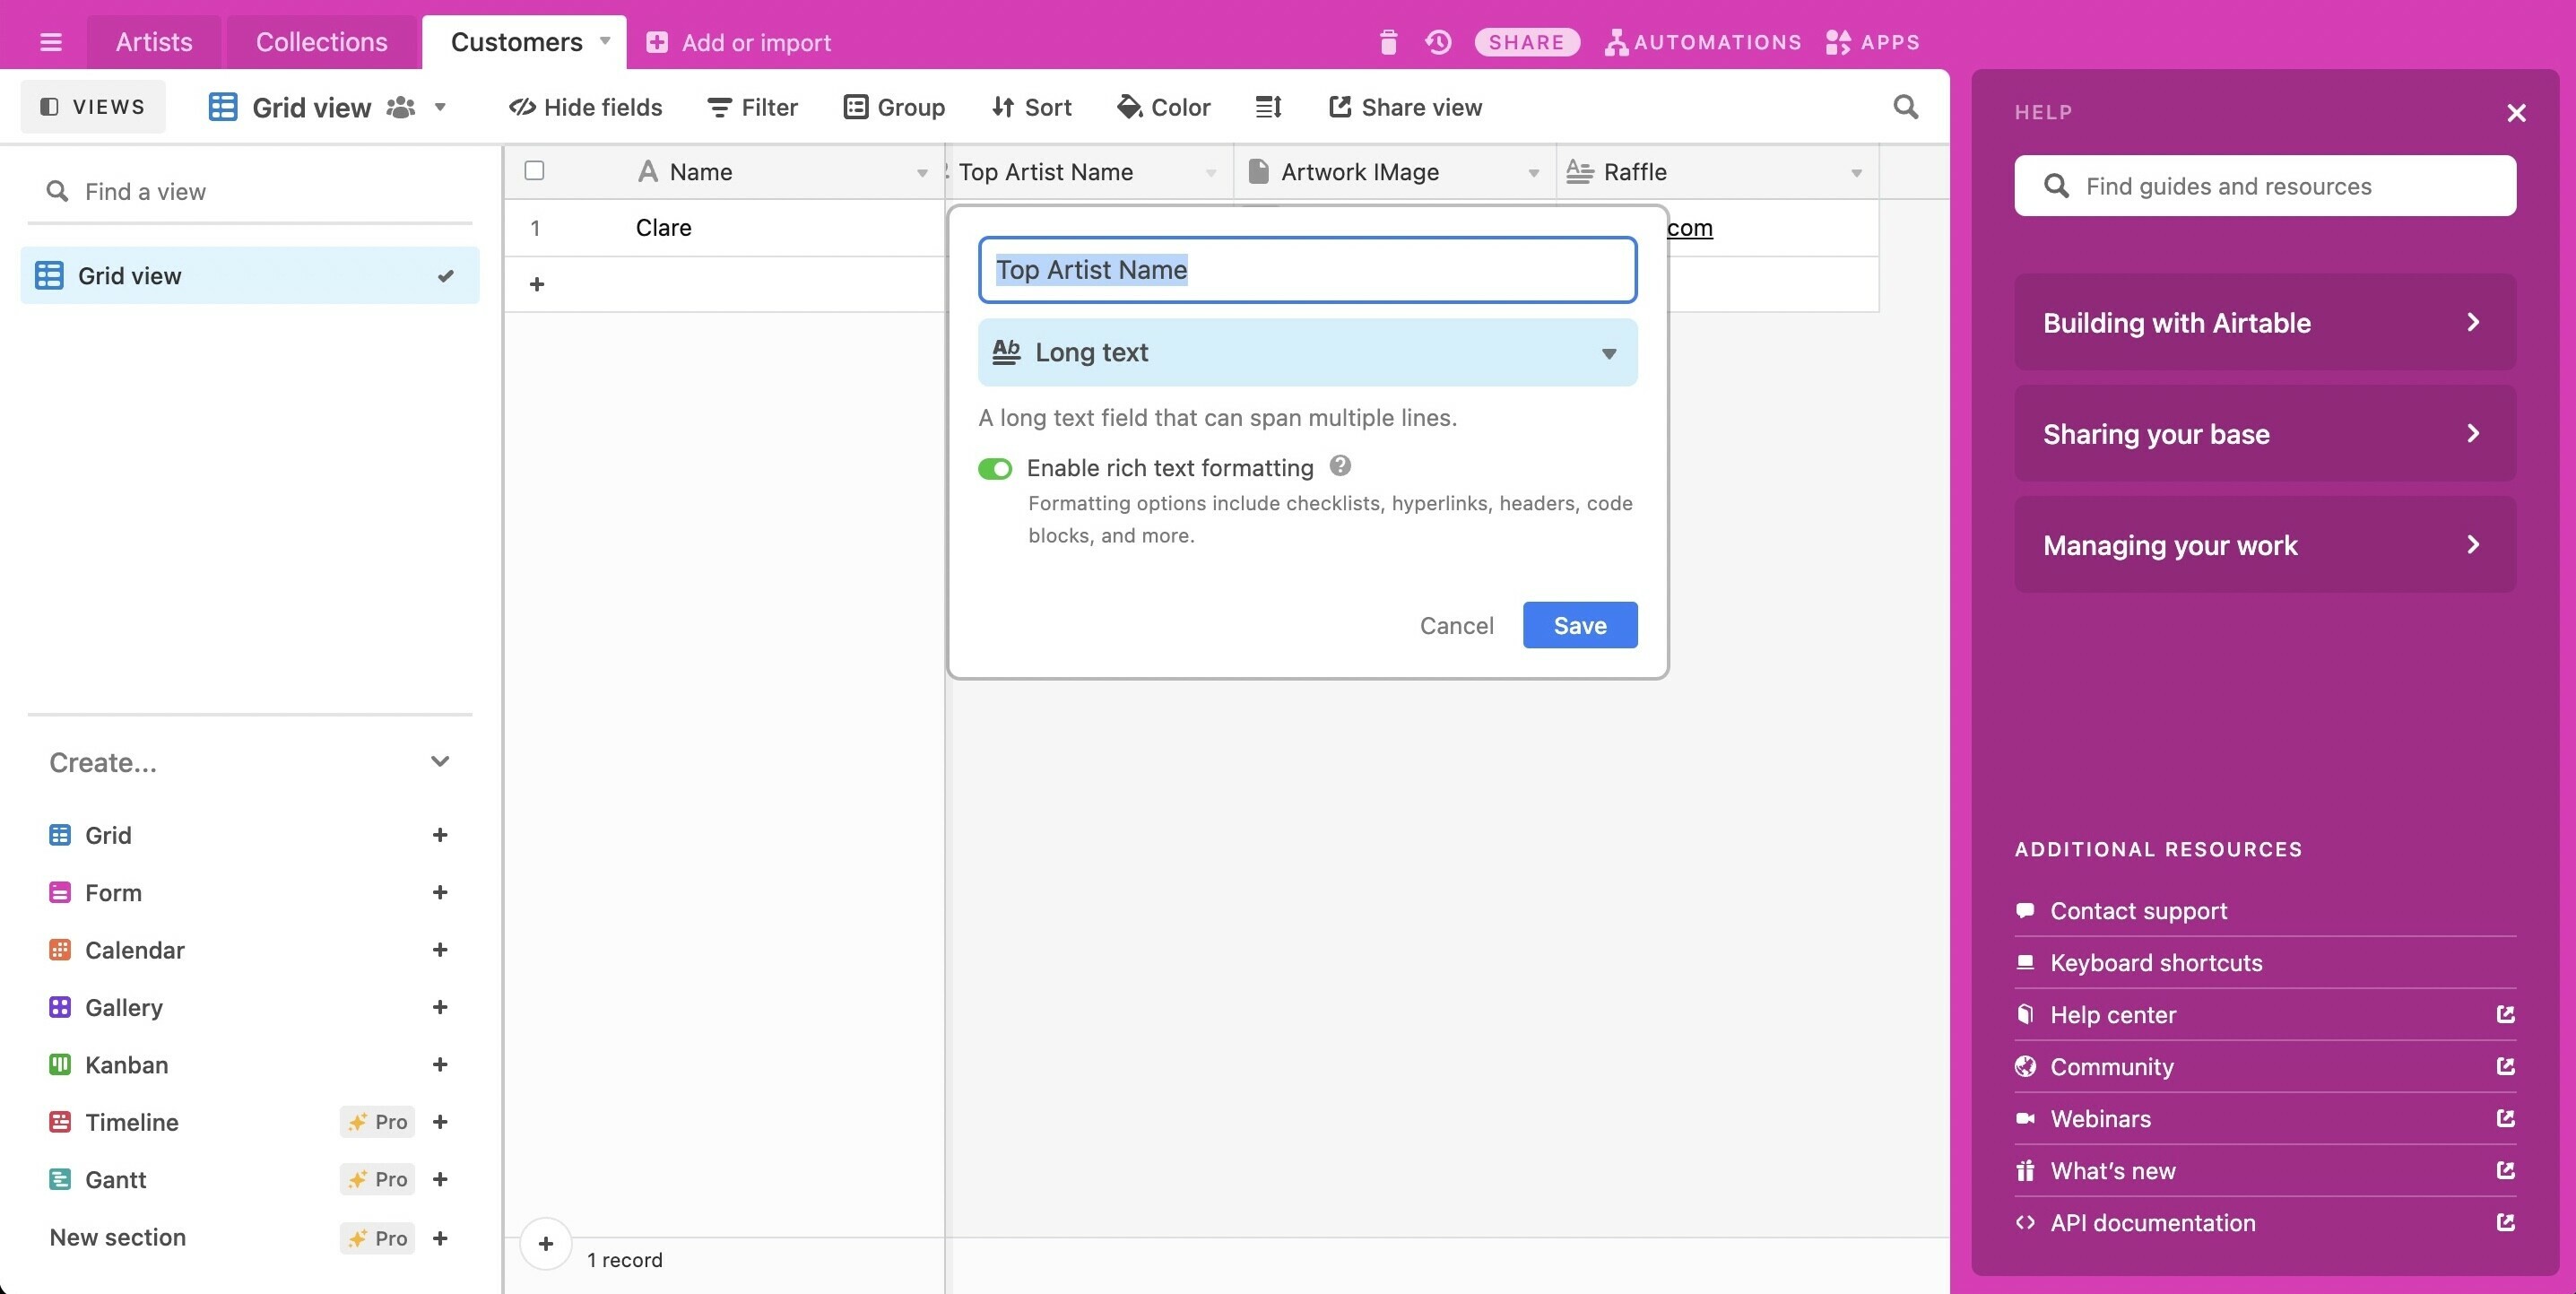Select the Customers tab
Viewport: 2576px width, 1294px height.
(517, 42)
